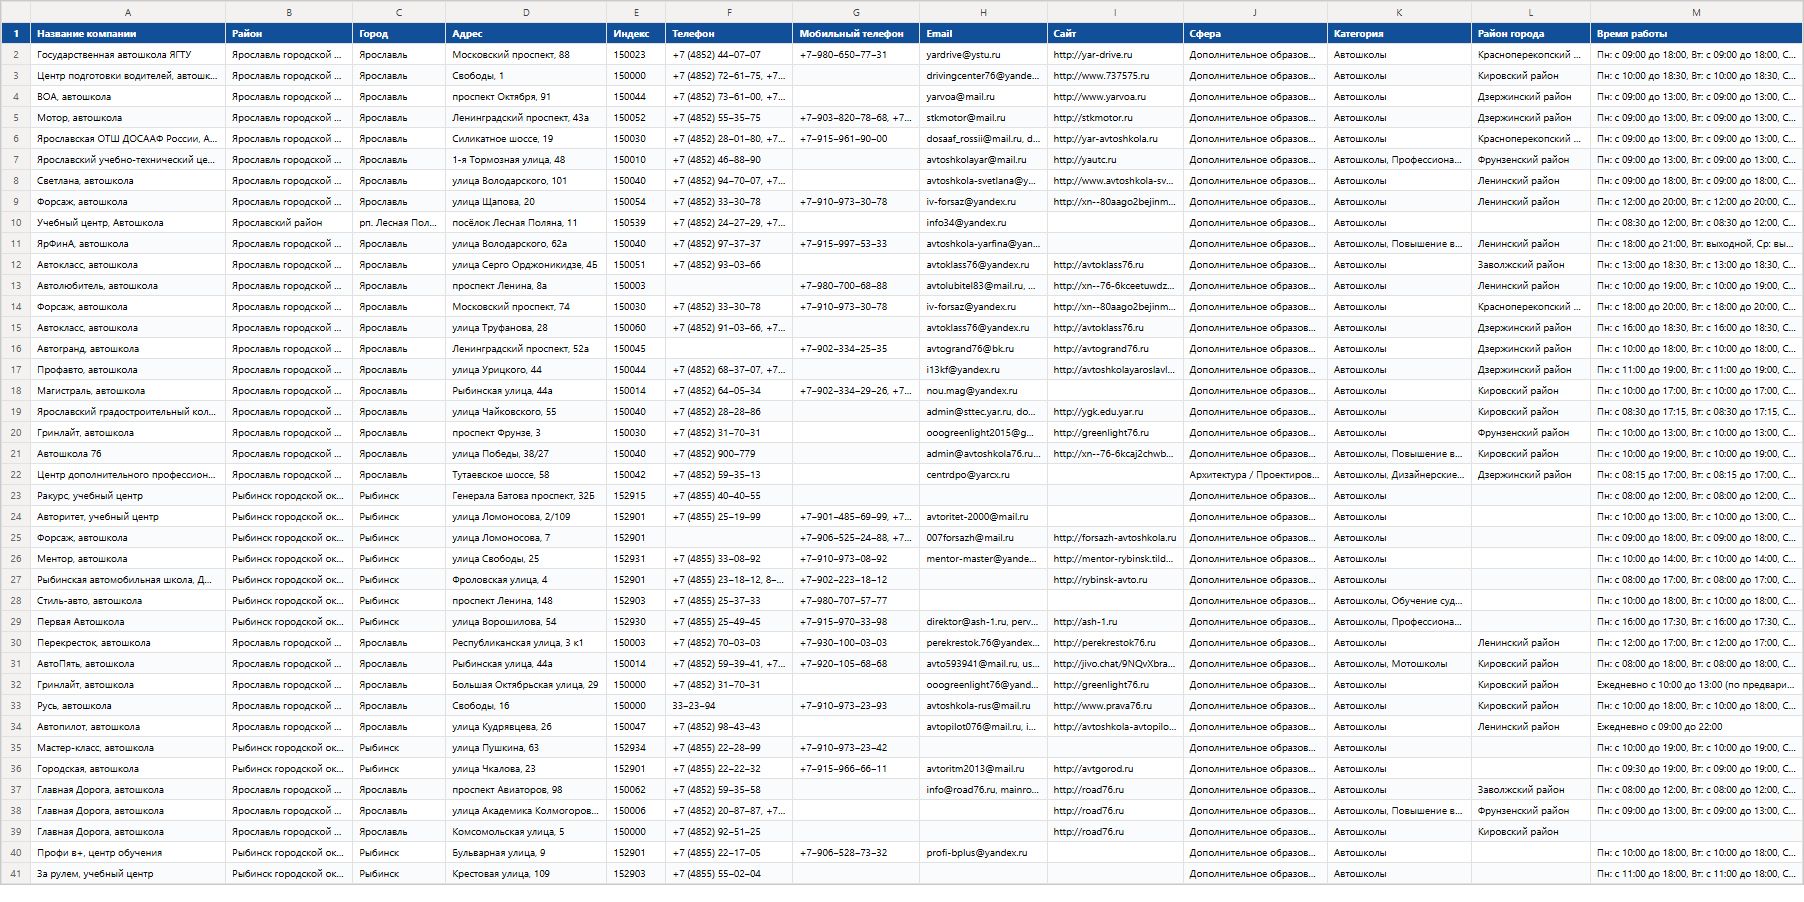Click the 'Район города' header cell

pyautogui.click(x=1531, y=33)
